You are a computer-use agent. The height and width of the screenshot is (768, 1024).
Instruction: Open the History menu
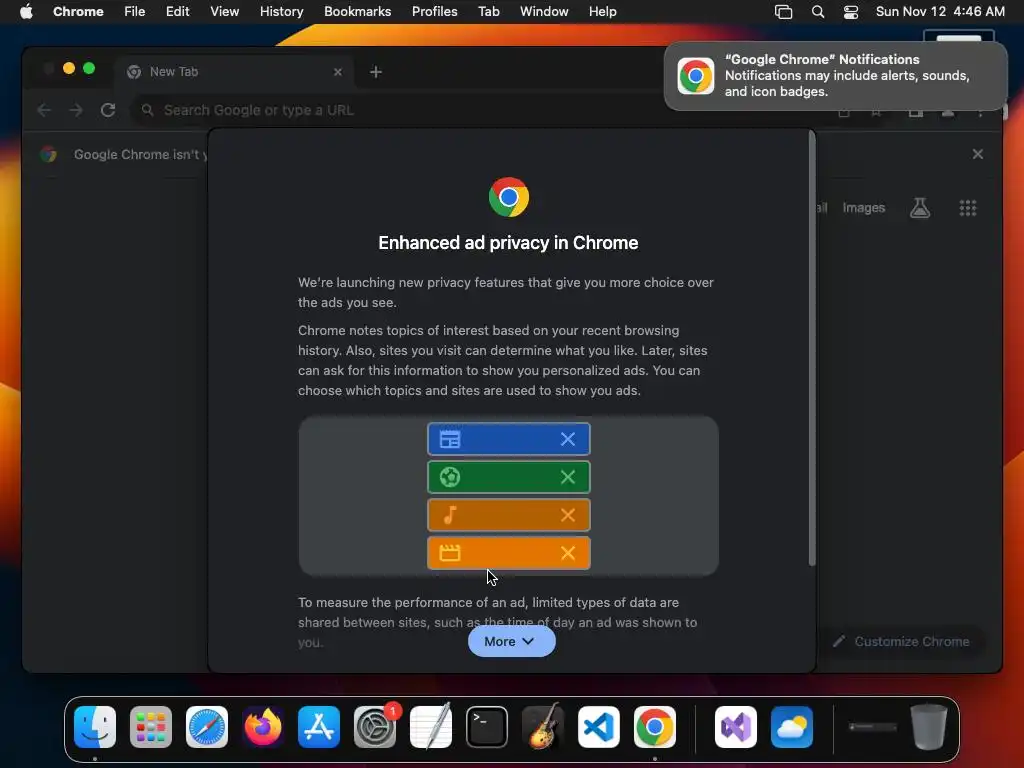pos(281,12)
